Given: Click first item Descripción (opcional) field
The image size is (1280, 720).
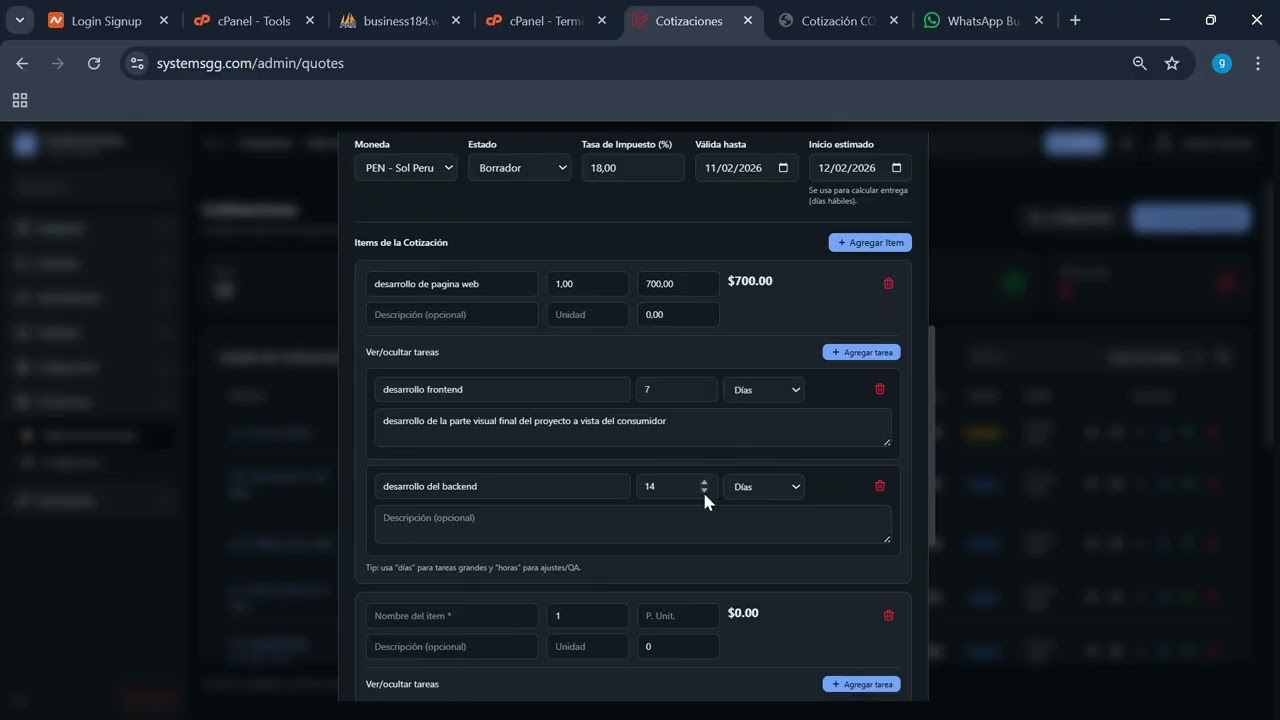Looking at the screenshot, I should (452, 314).
